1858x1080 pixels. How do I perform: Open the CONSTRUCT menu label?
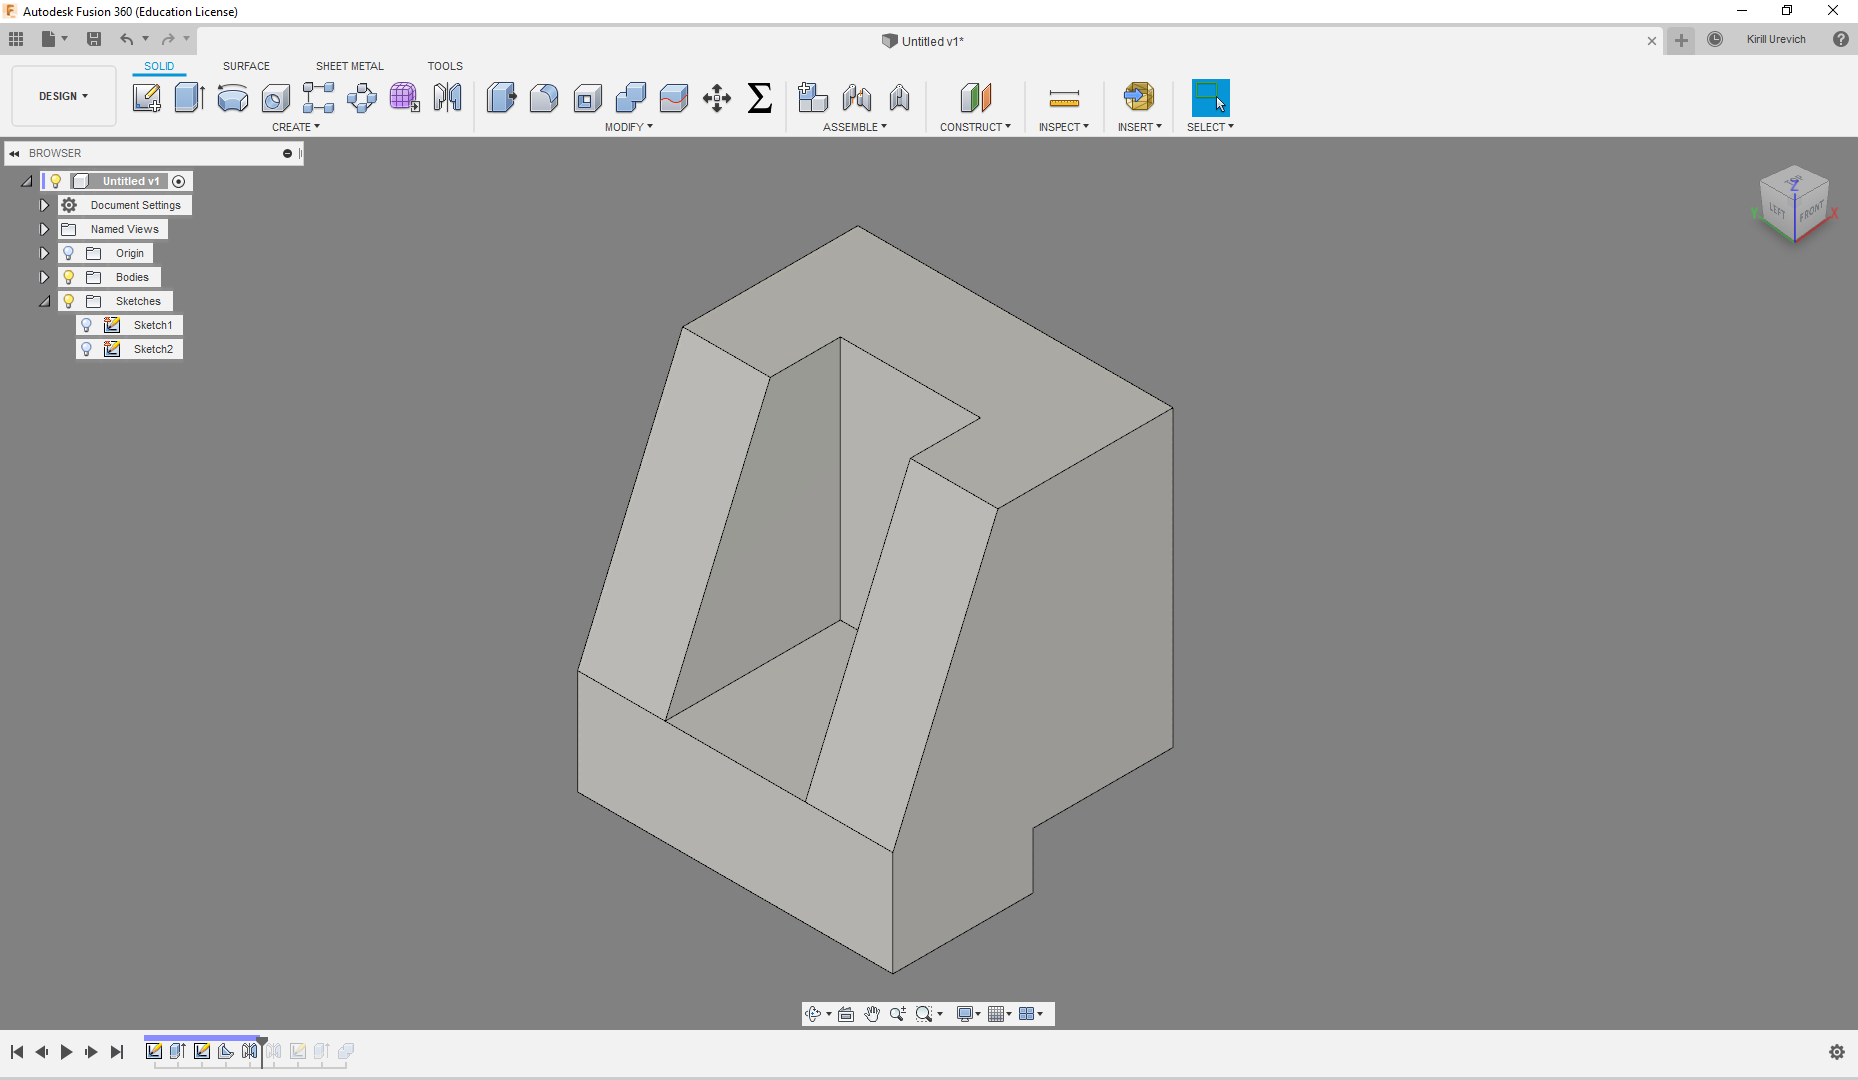[x=975, y=127]
